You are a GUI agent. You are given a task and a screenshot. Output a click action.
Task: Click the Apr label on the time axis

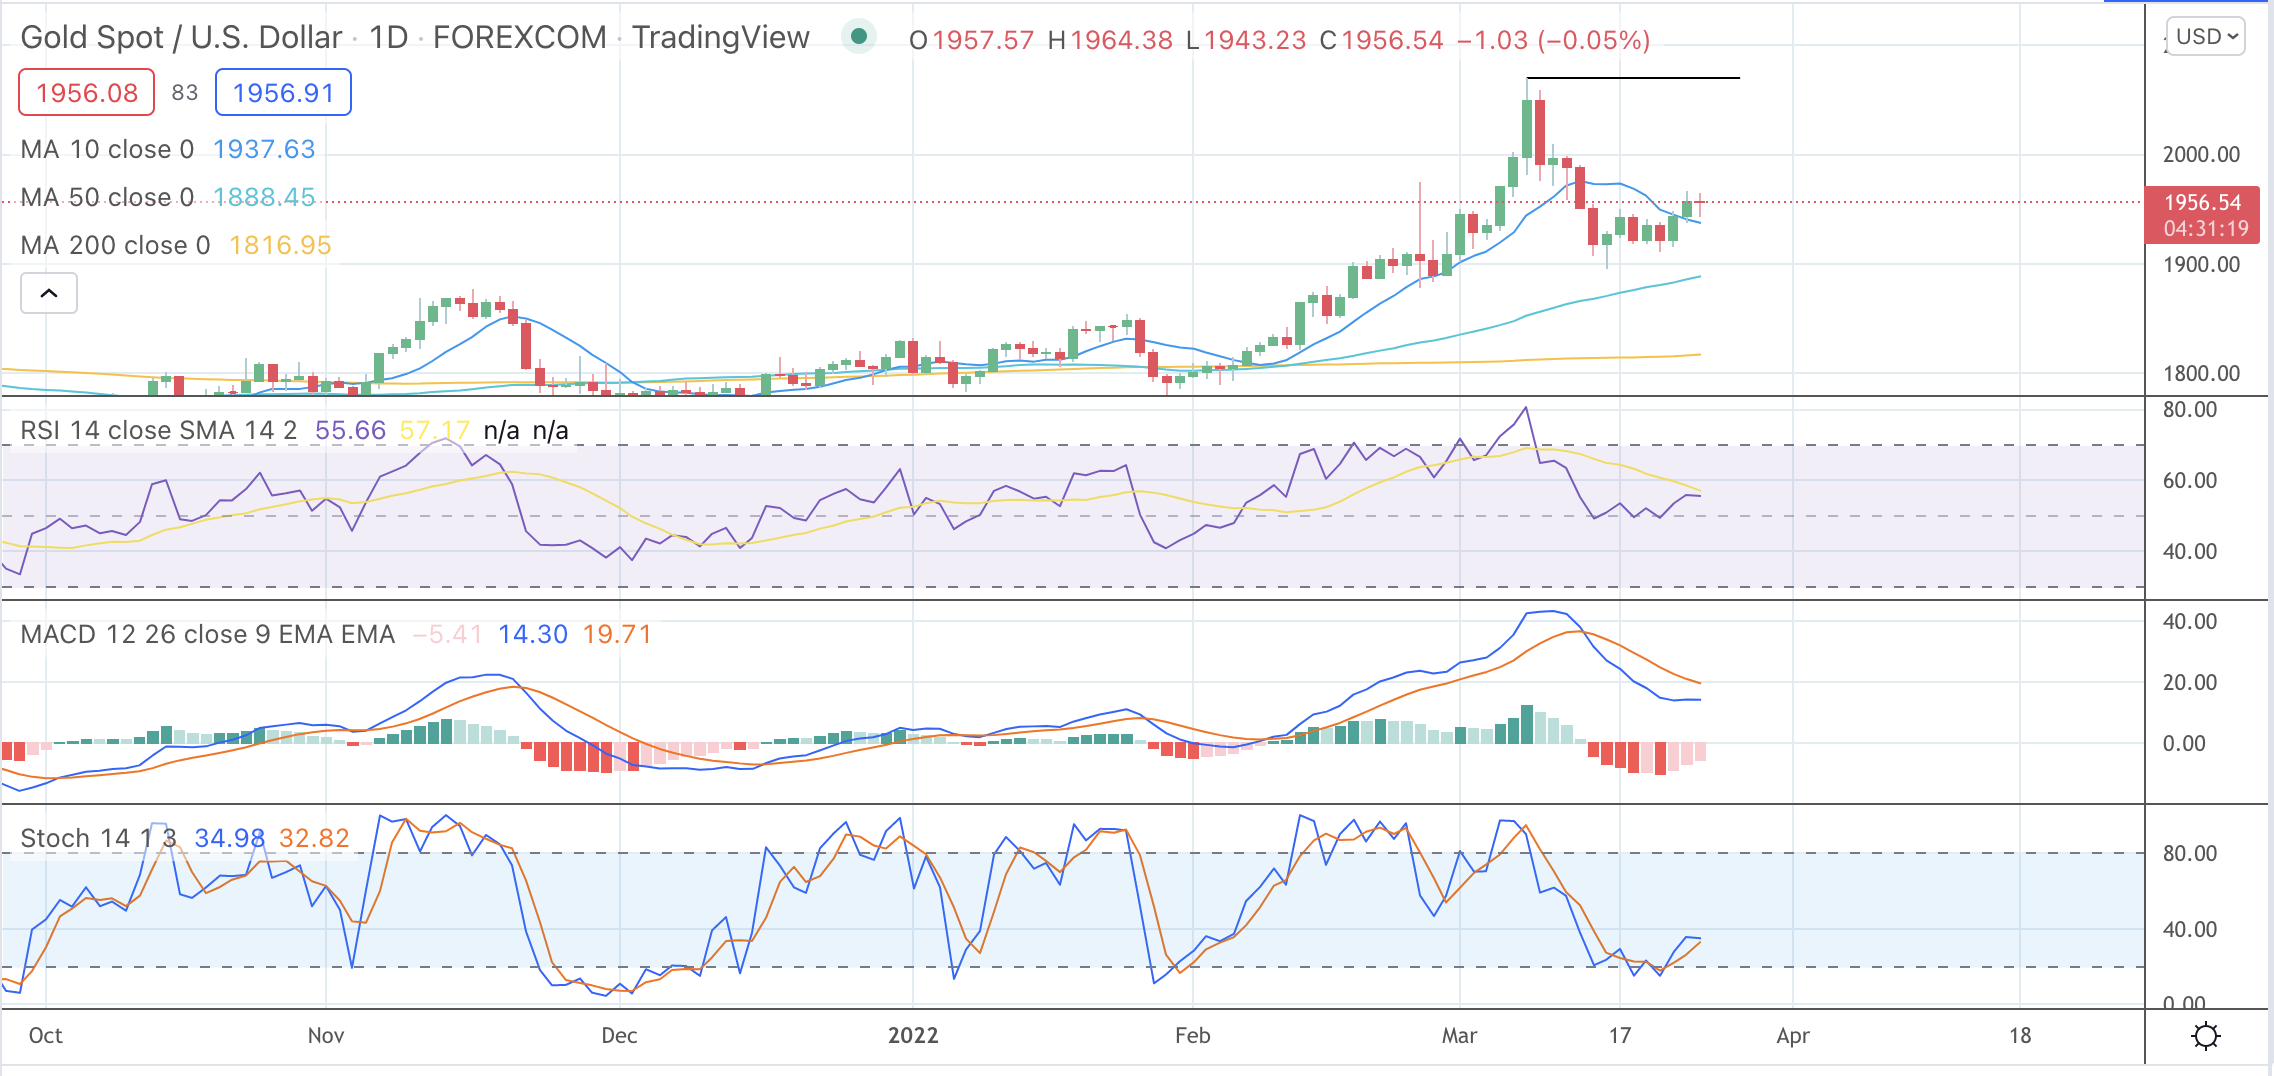point(1793,1035)
